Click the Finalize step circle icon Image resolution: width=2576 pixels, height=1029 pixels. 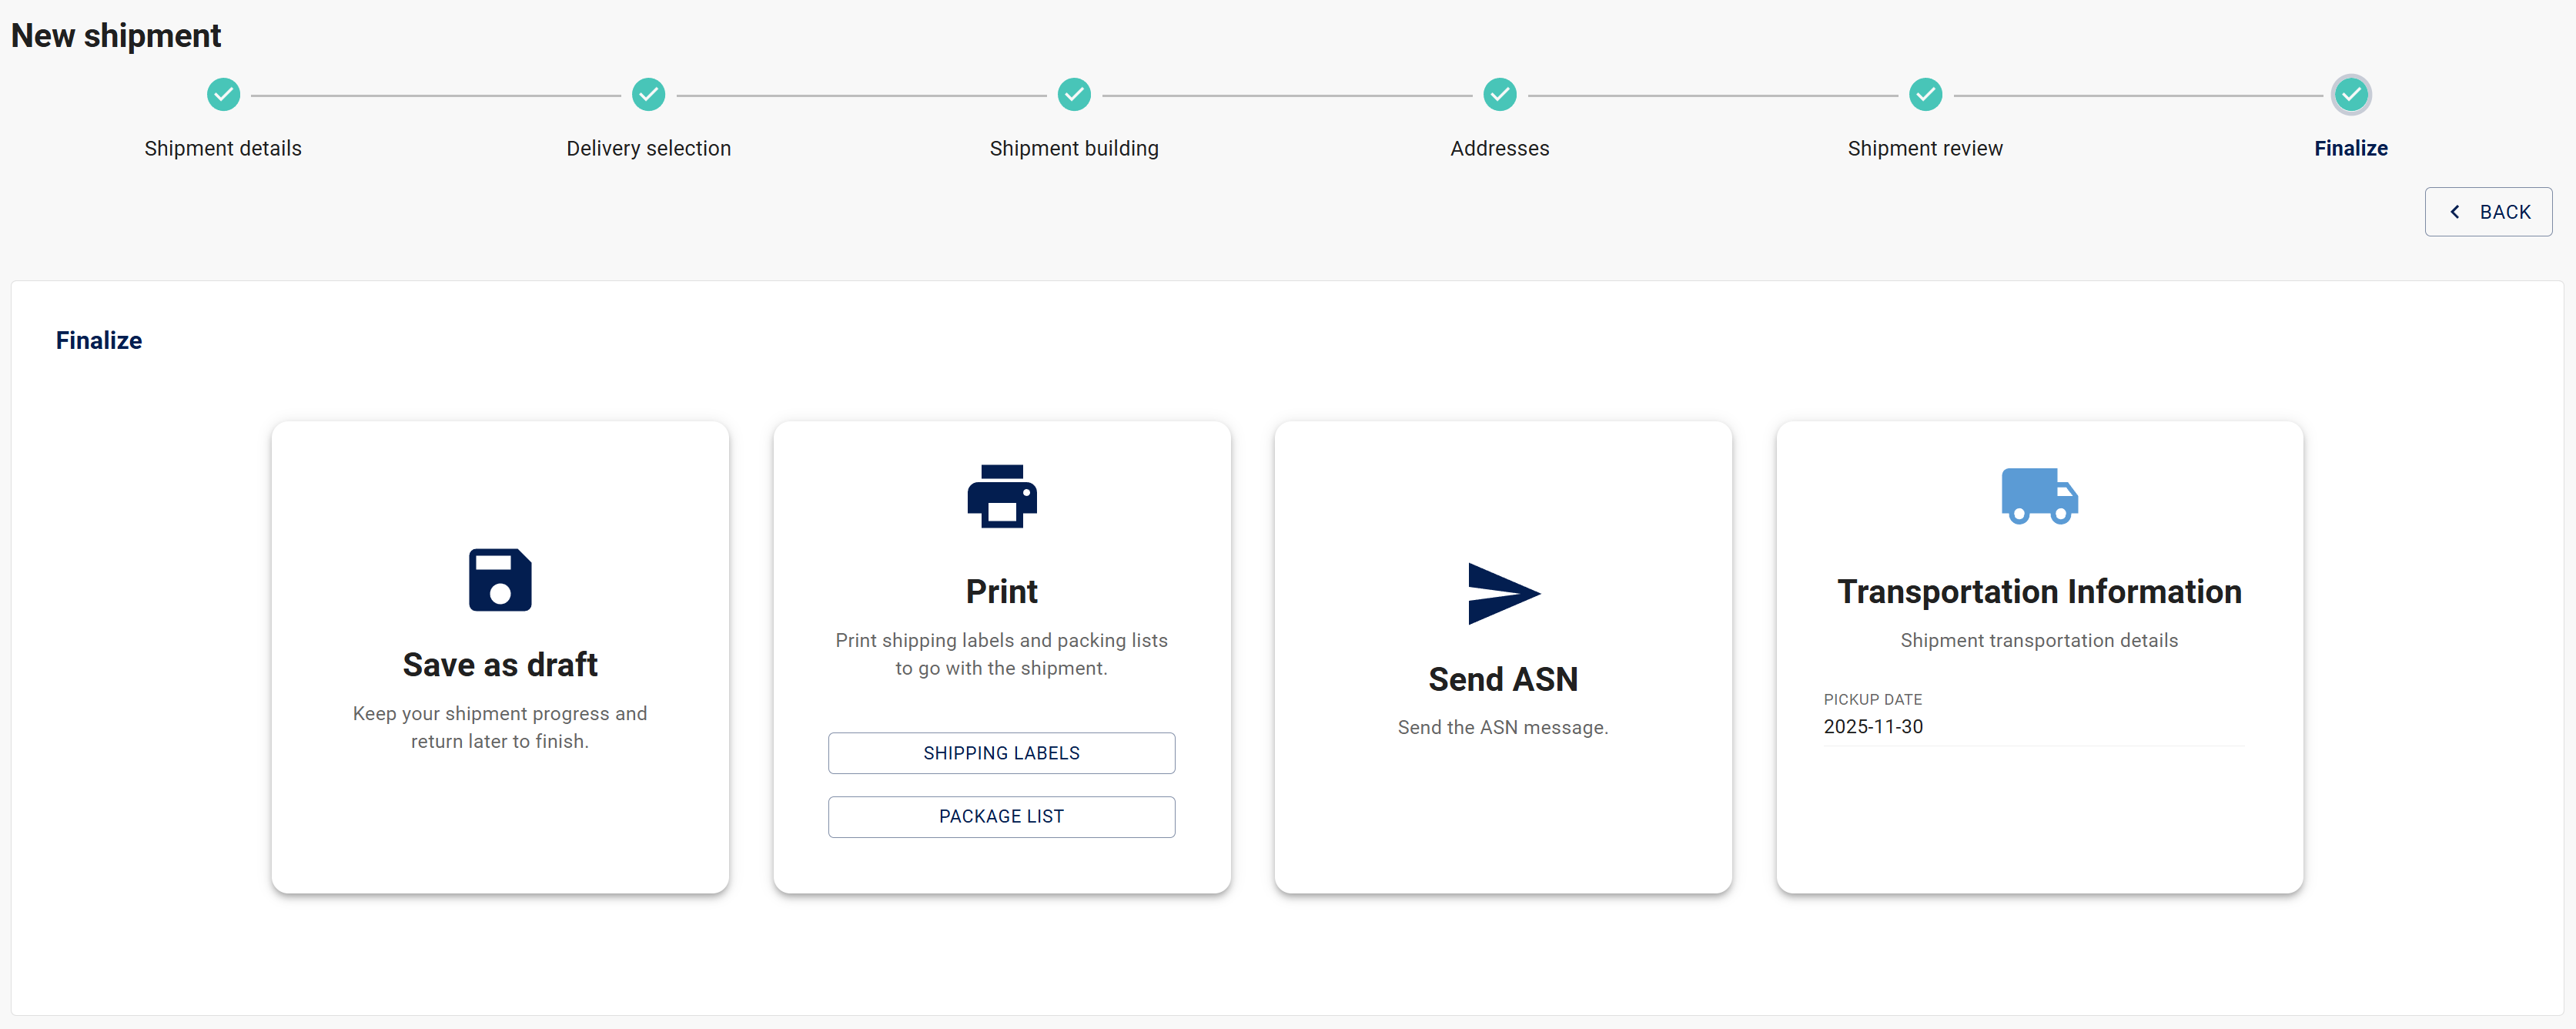[x=2350, y=95]
